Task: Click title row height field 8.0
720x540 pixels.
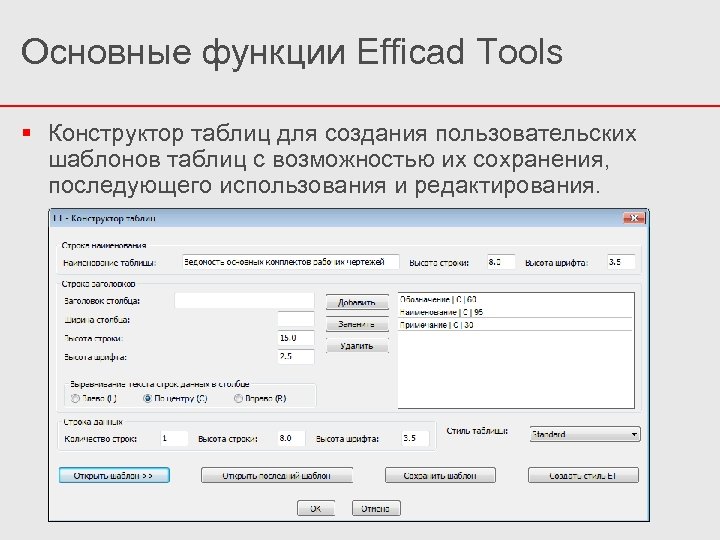Action: pyautogui.click(x=501, y=262)
